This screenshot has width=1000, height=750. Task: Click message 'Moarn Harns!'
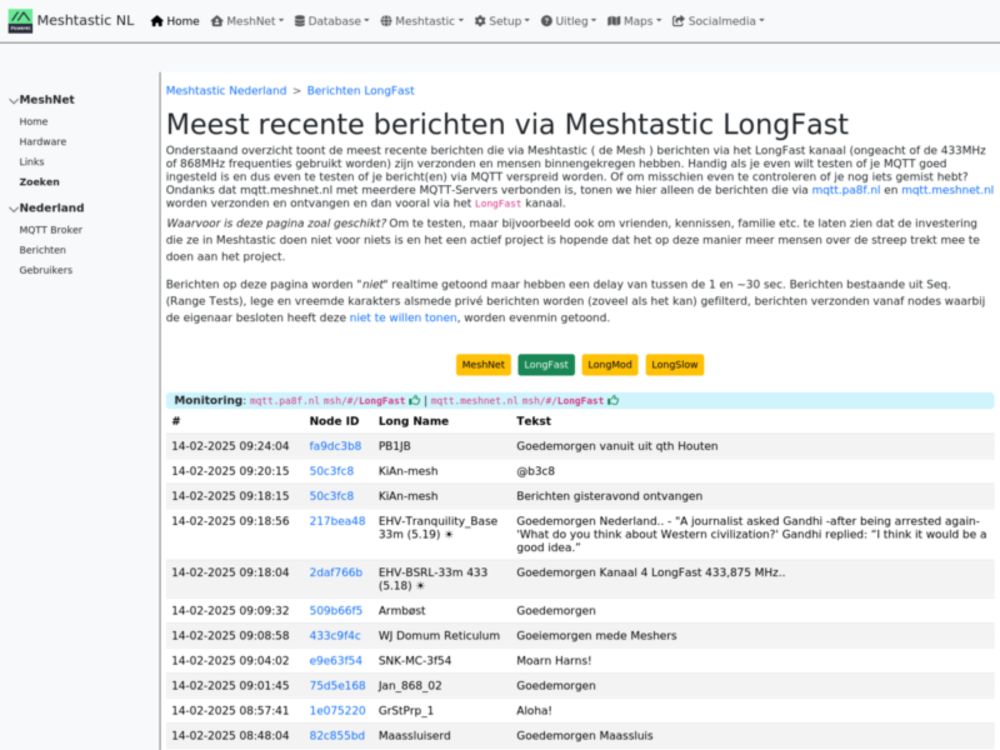[554, 661]
